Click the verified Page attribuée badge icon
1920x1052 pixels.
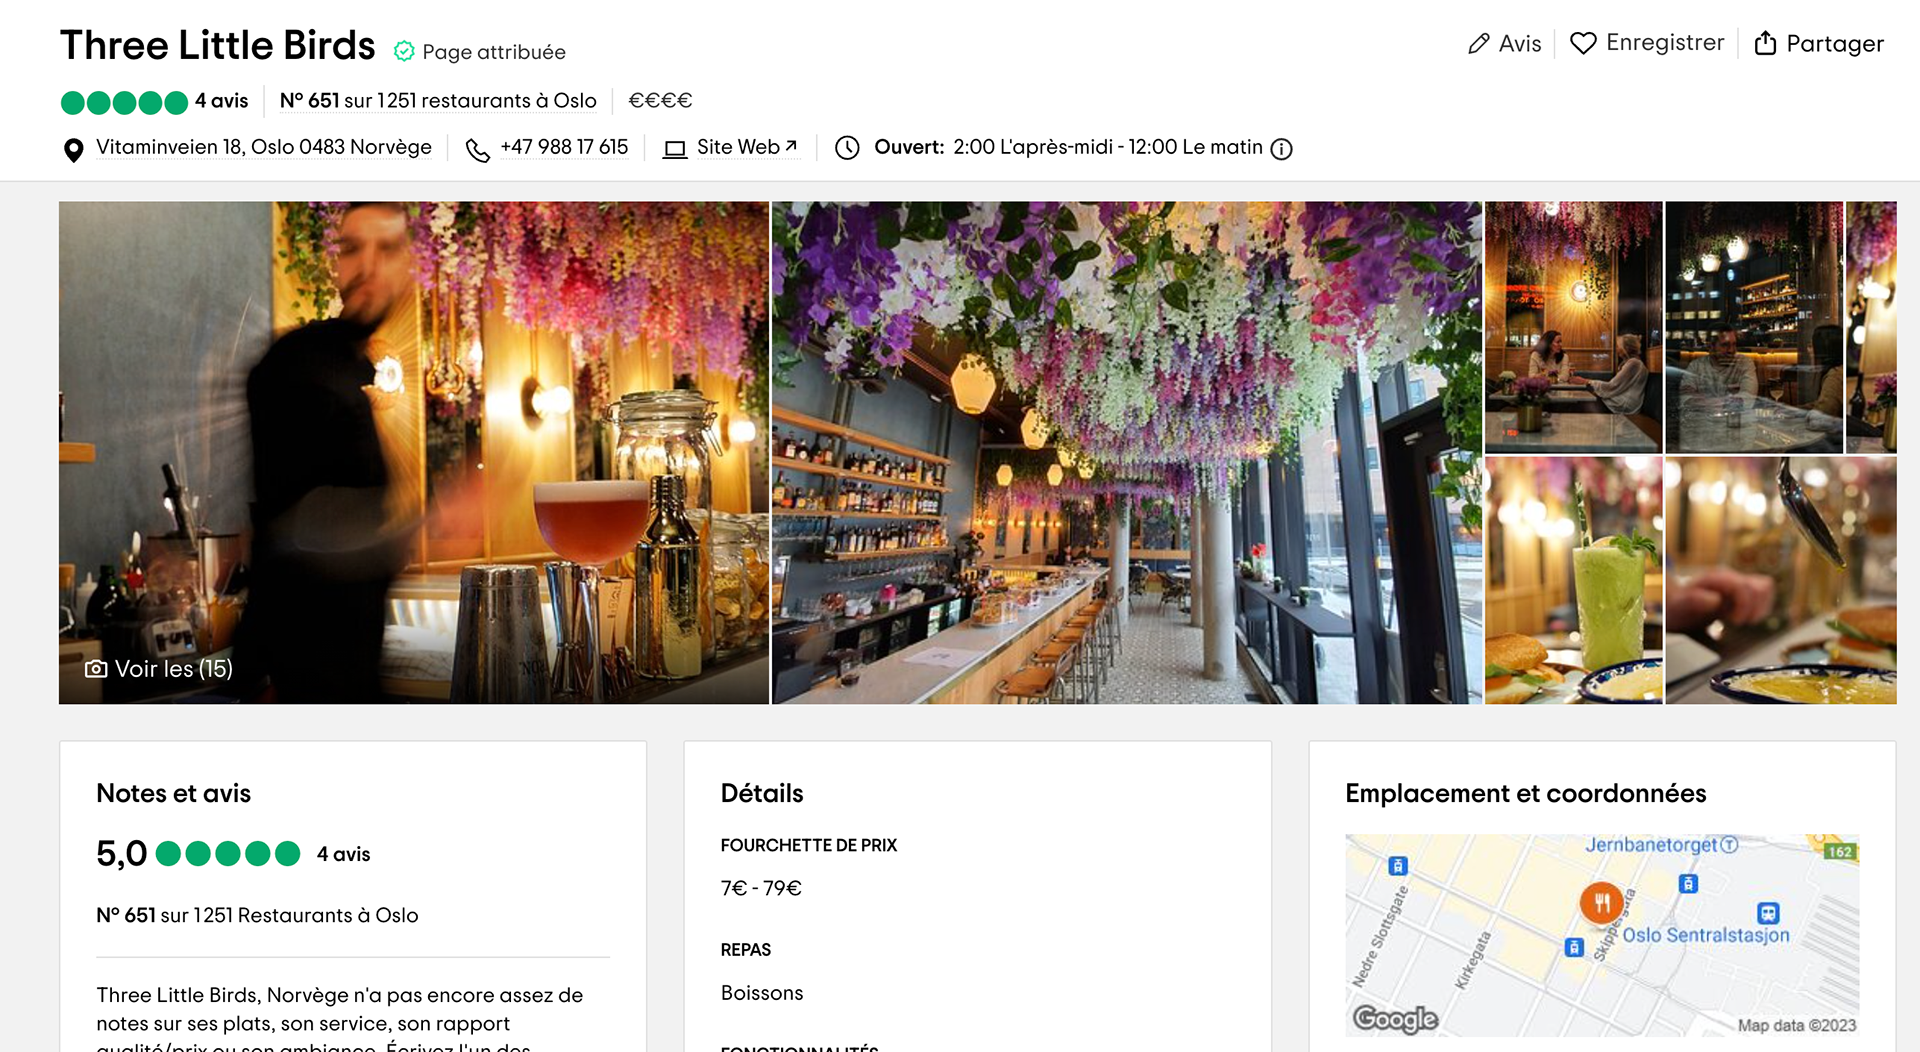point(404,51)
